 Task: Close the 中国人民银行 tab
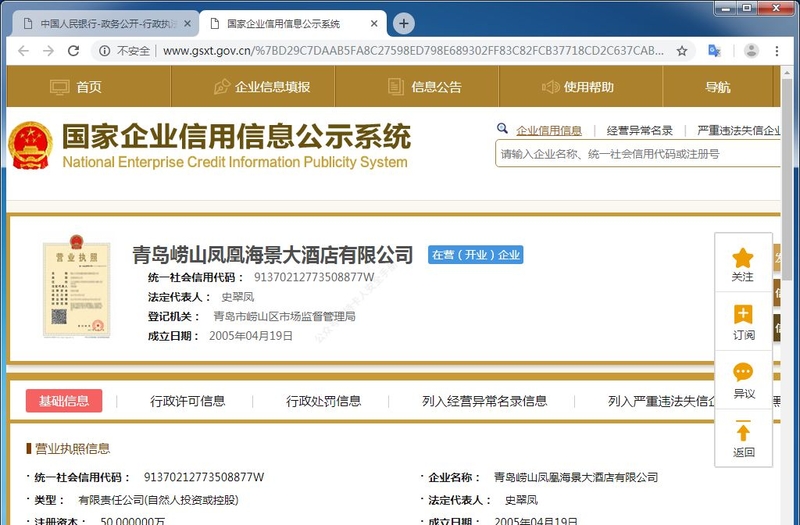[187, 23]
